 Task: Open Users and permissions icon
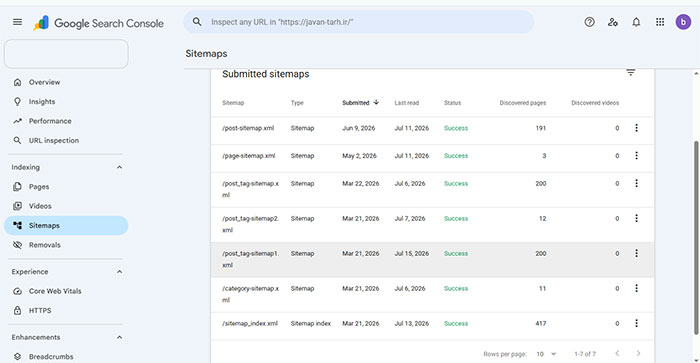tap(612, 22)
